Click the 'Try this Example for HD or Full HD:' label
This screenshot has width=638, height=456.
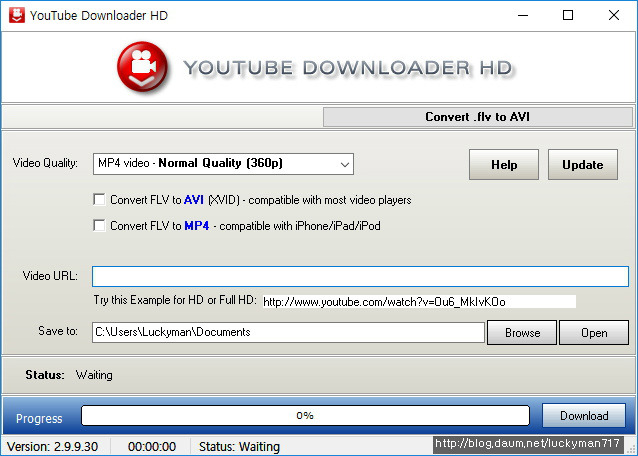175,300
